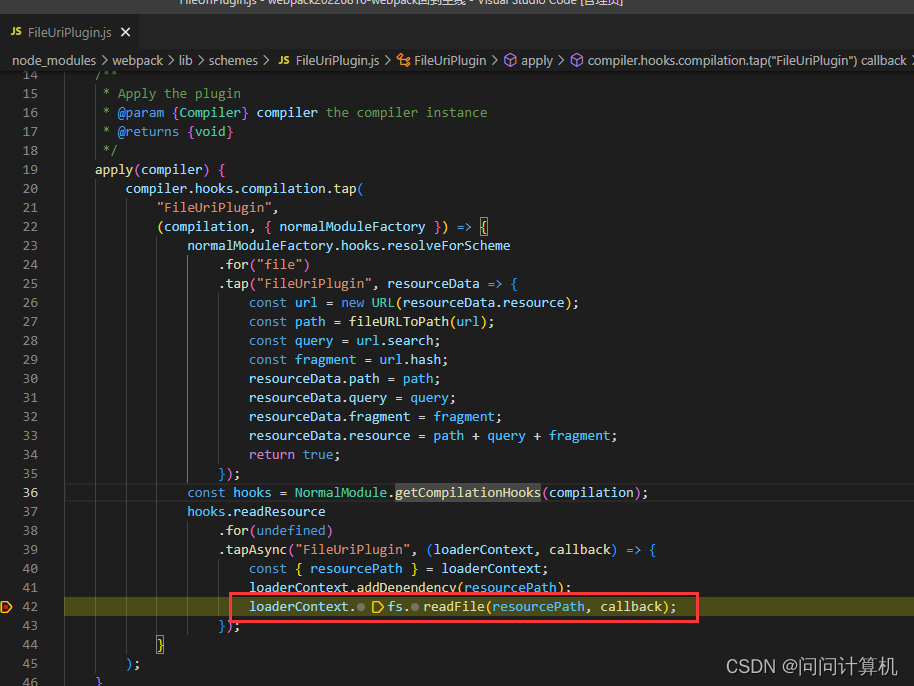Click resolveForScheme on line 23
Image resolution: width=914 pixels, height=686 pixels.
[x=449, y=246]
